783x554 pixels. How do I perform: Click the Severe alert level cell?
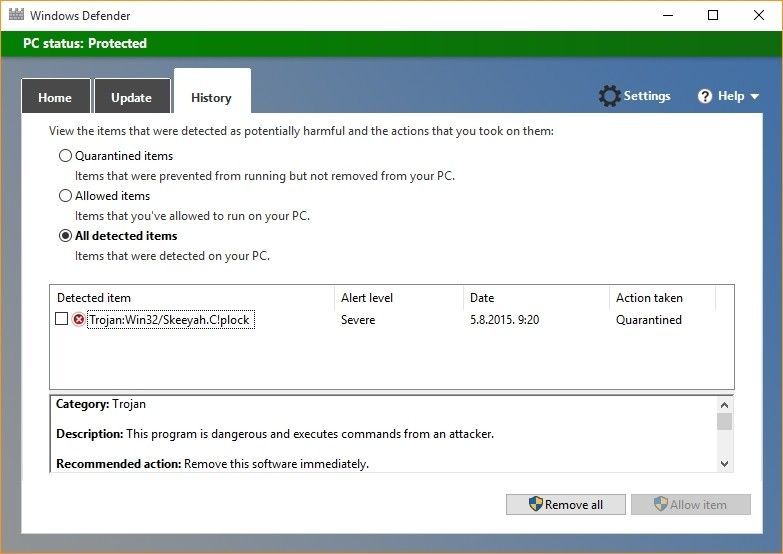pos(358,320)
